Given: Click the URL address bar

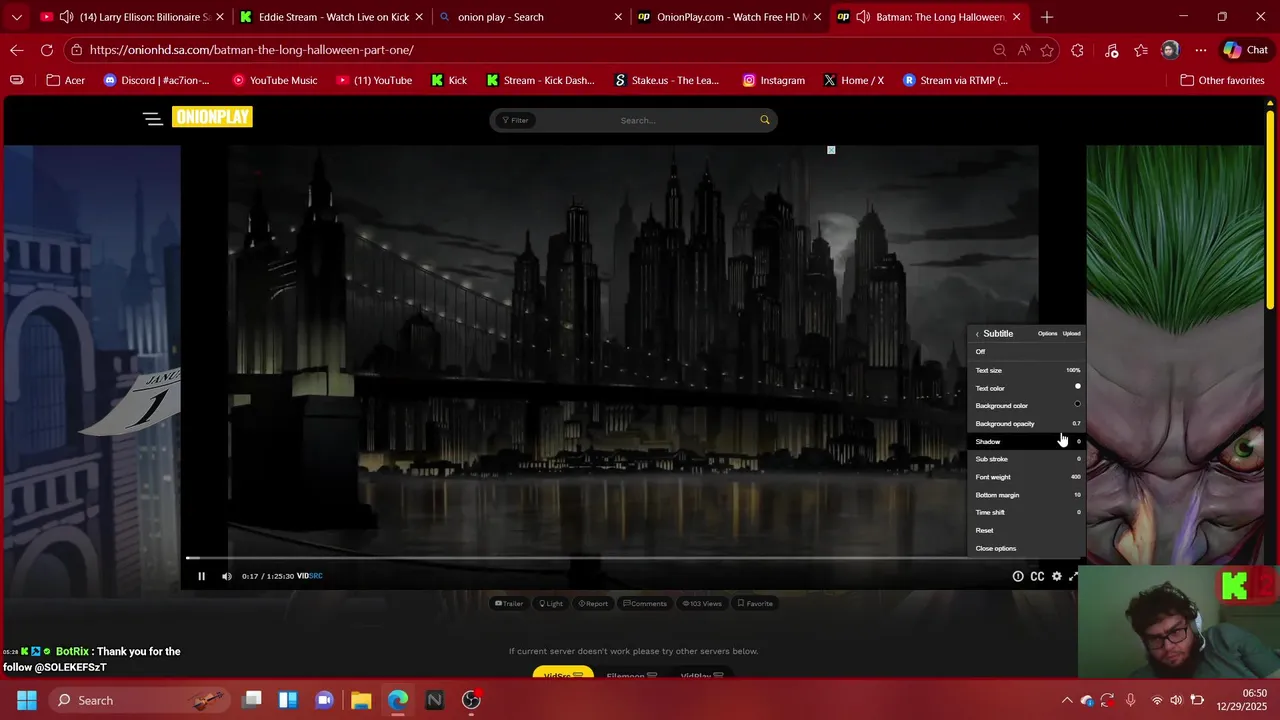Looking at the screenshot, I should click(x=530, y=50).
